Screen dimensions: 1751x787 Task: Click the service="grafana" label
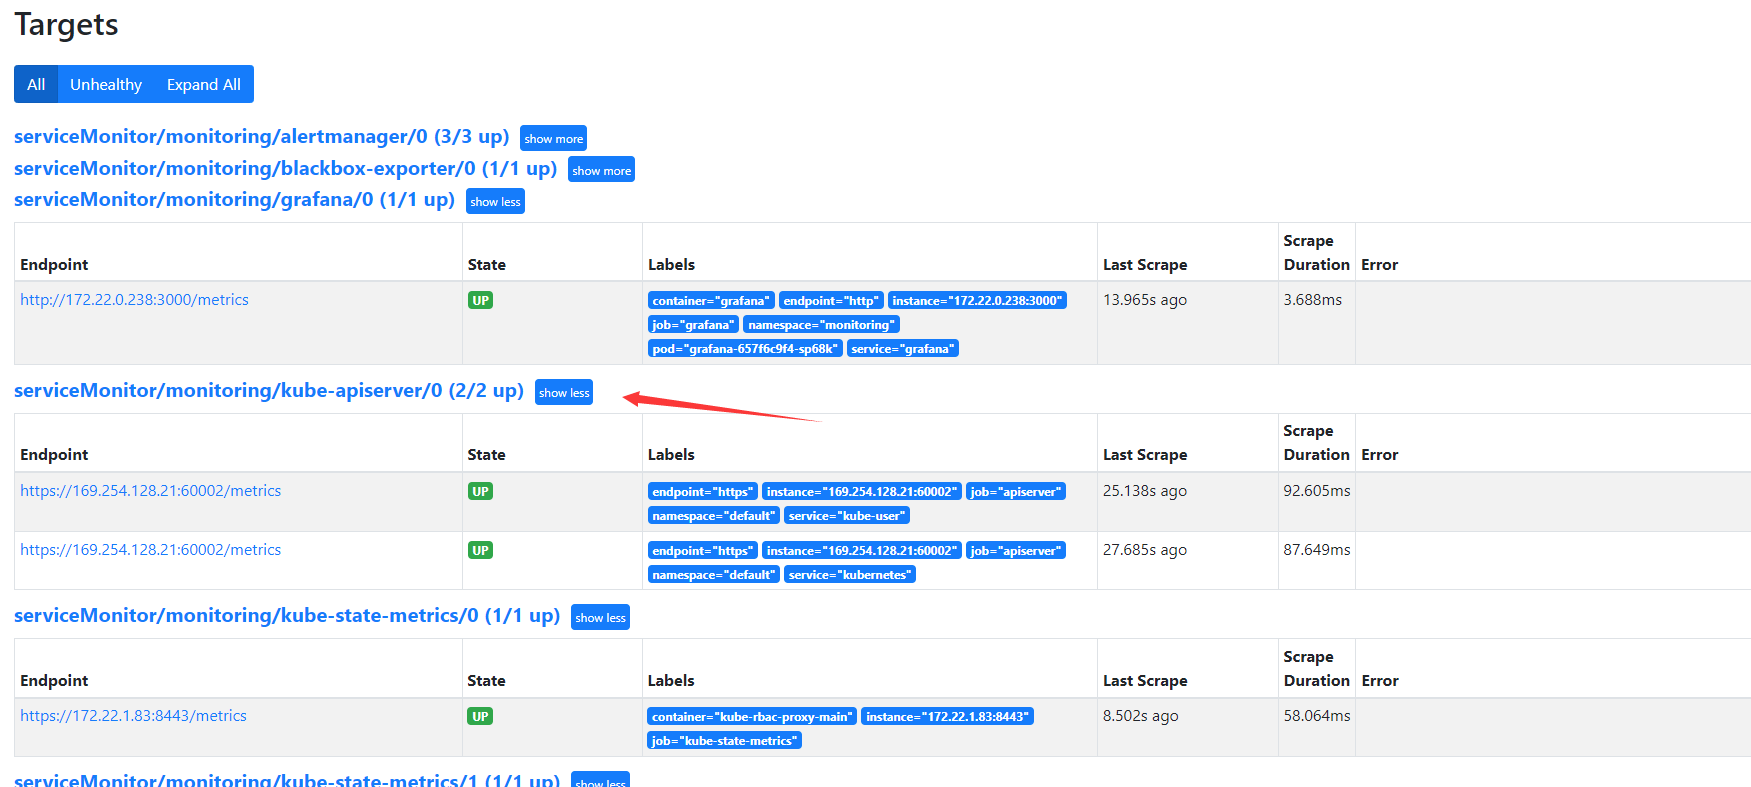903,349
